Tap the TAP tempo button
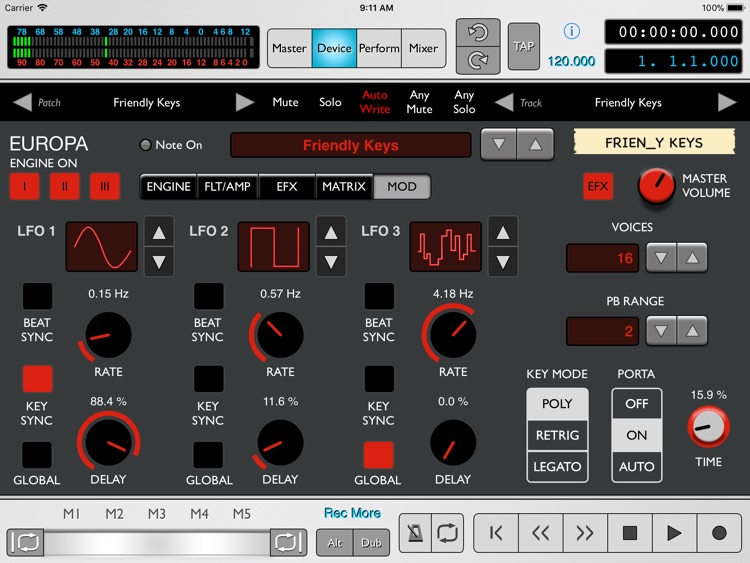 [524, 46]
